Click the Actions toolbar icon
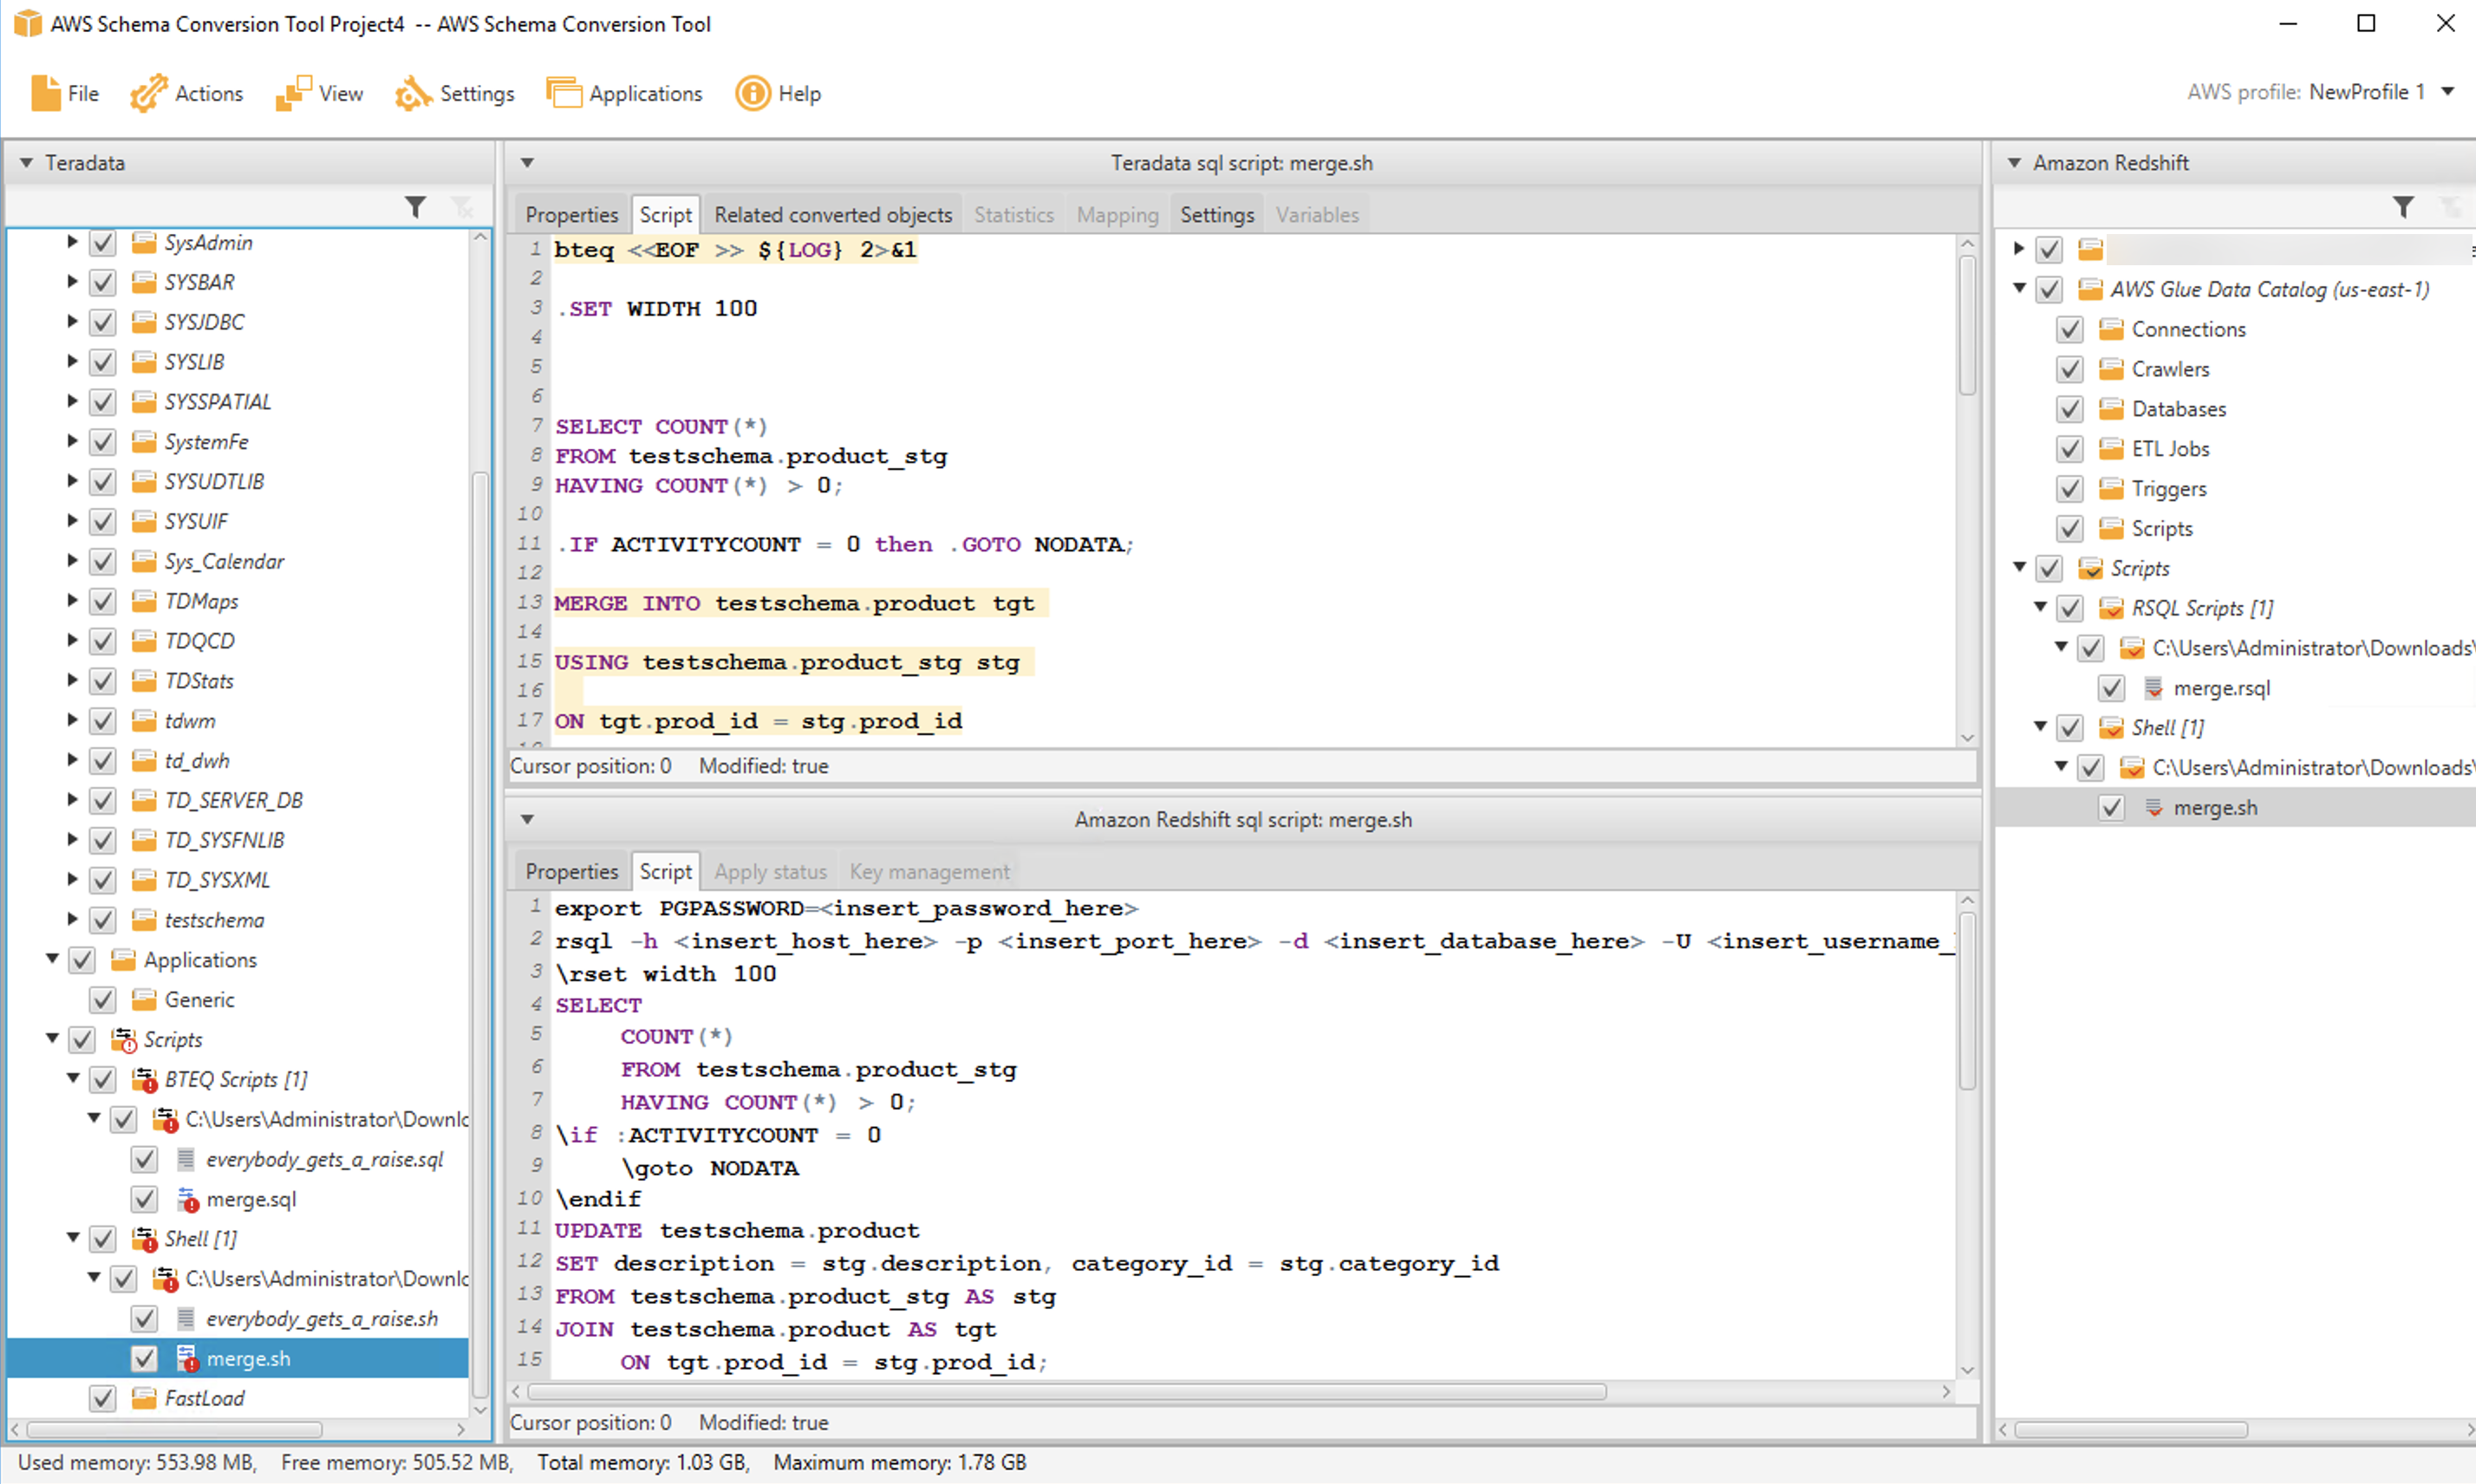Viewport: 2476px width, 1484px height. click(x=148, y=93)
